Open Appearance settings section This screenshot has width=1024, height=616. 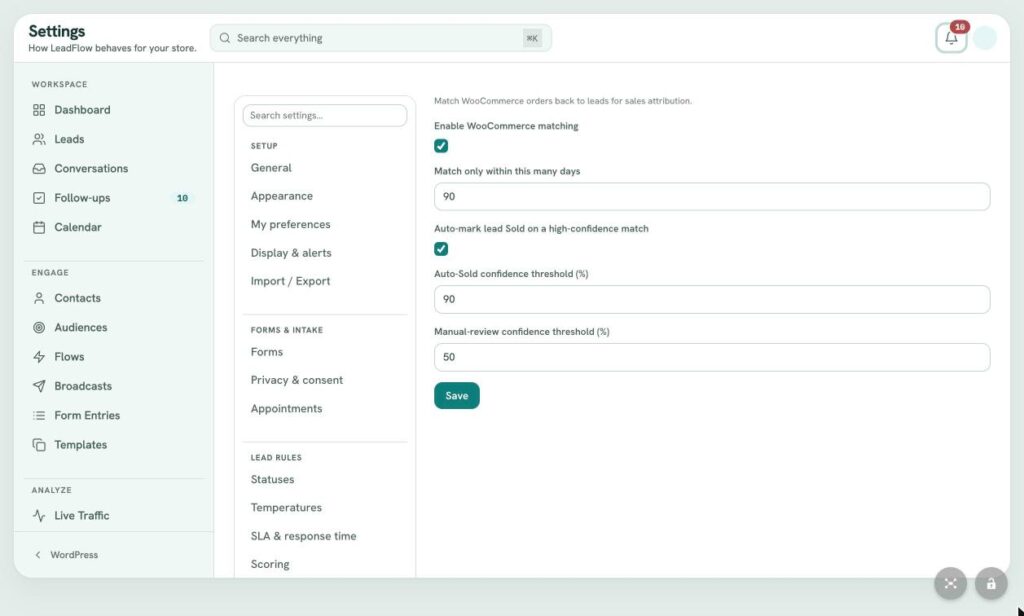[x=281, y=196]
